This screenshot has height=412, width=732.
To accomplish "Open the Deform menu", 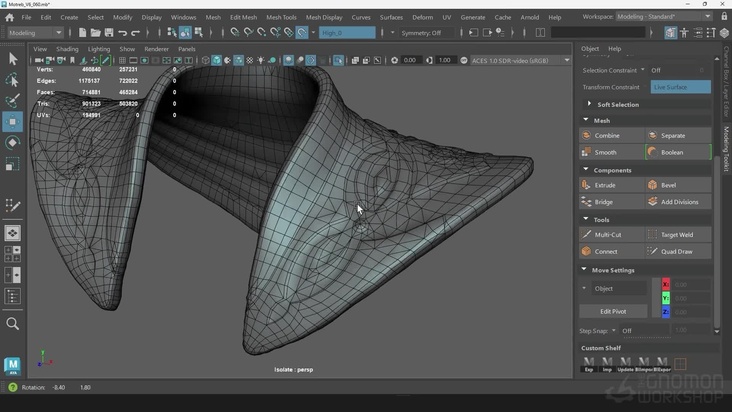I will [x=422, y=17].
